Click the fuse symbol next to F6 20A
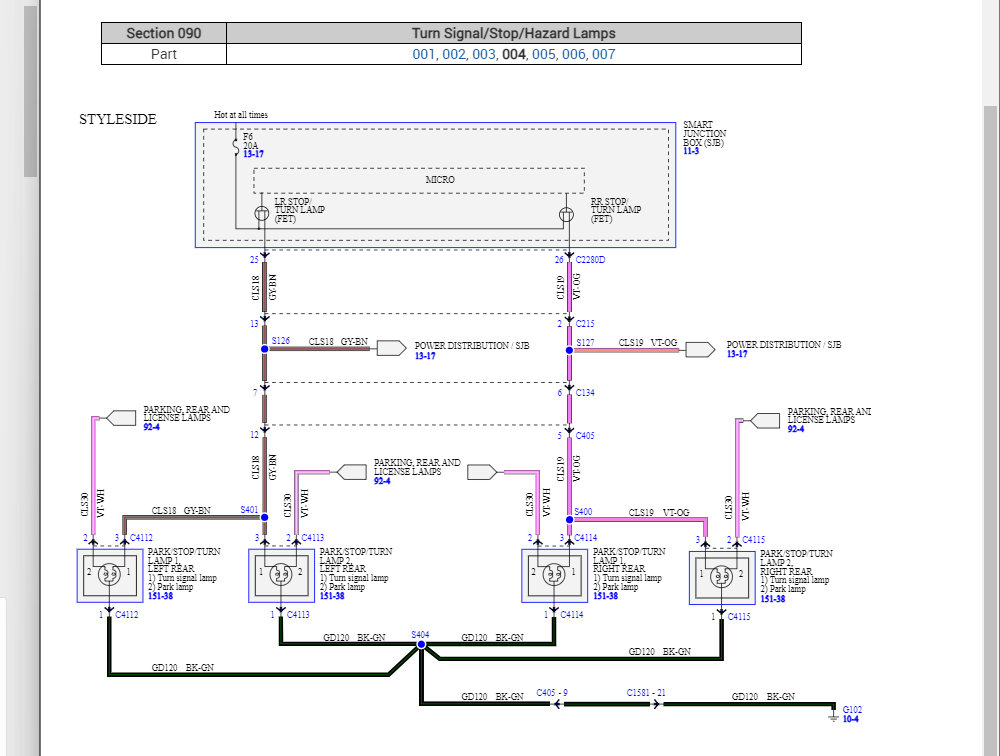This screenshot has width=1000, height=756. click(235, 147)
